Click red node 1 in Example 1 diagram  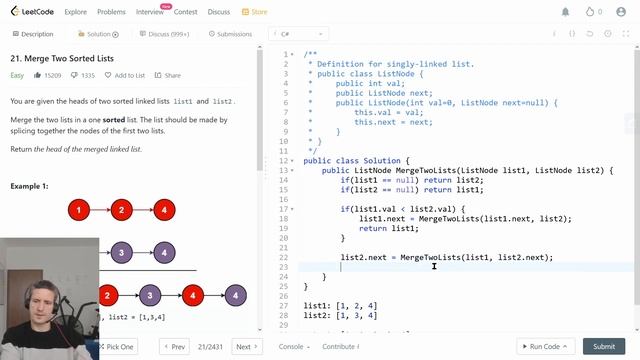[79, 210]
